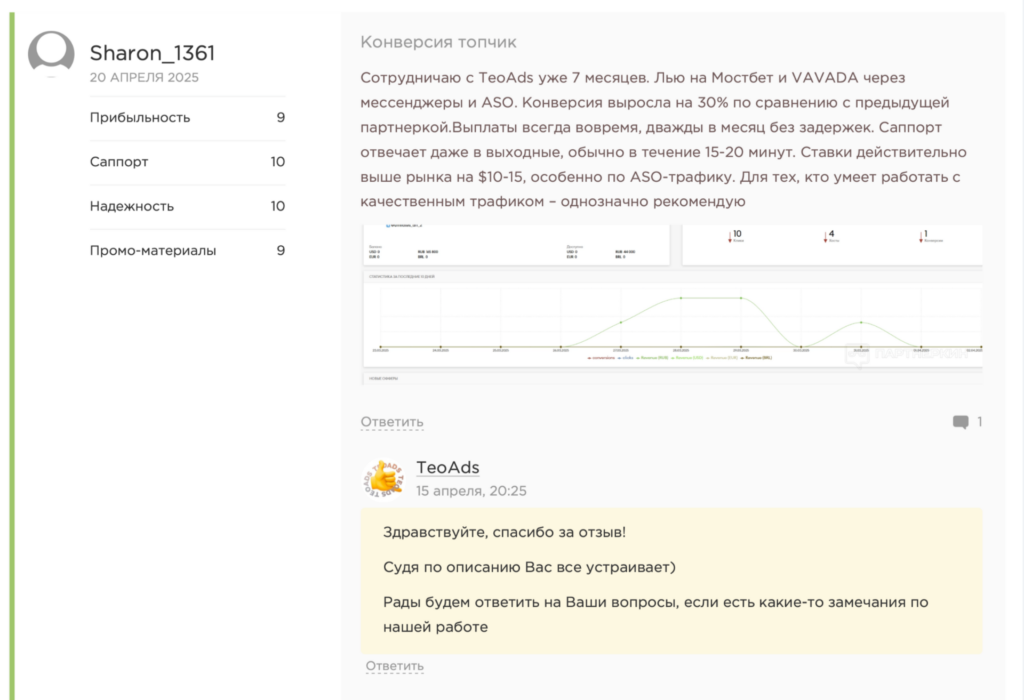
Task: Click the date 20 АПРЕЛЯ 2025
Action: coord(144,77)
